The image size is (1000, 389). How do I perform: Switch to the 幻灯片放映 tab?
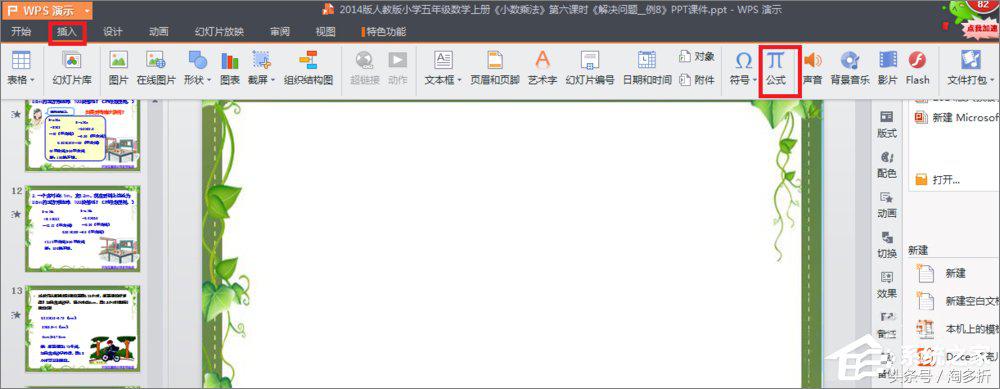pyautogui.click(x=219, y=31)
